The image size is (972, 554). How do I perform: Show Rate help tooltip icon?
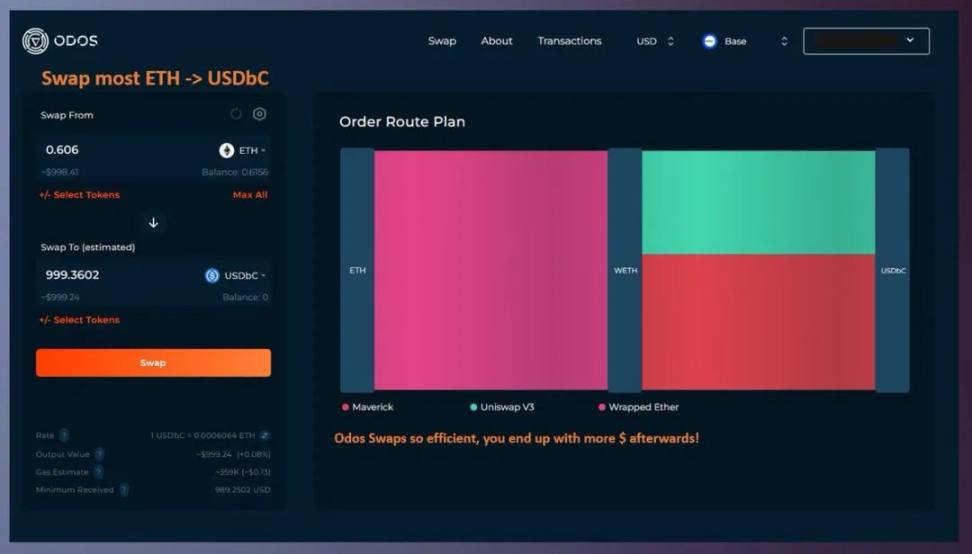64,436
